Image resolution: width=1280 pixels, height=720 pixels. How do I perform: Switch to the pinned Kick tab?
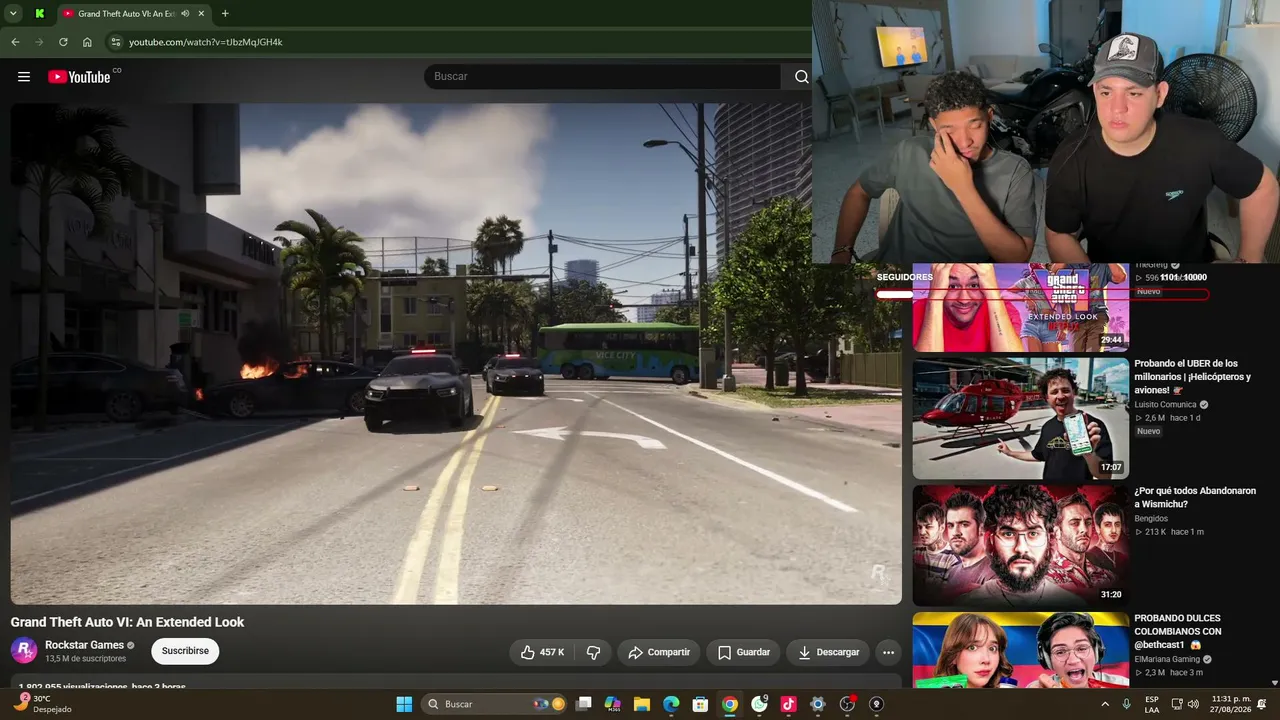39,14
